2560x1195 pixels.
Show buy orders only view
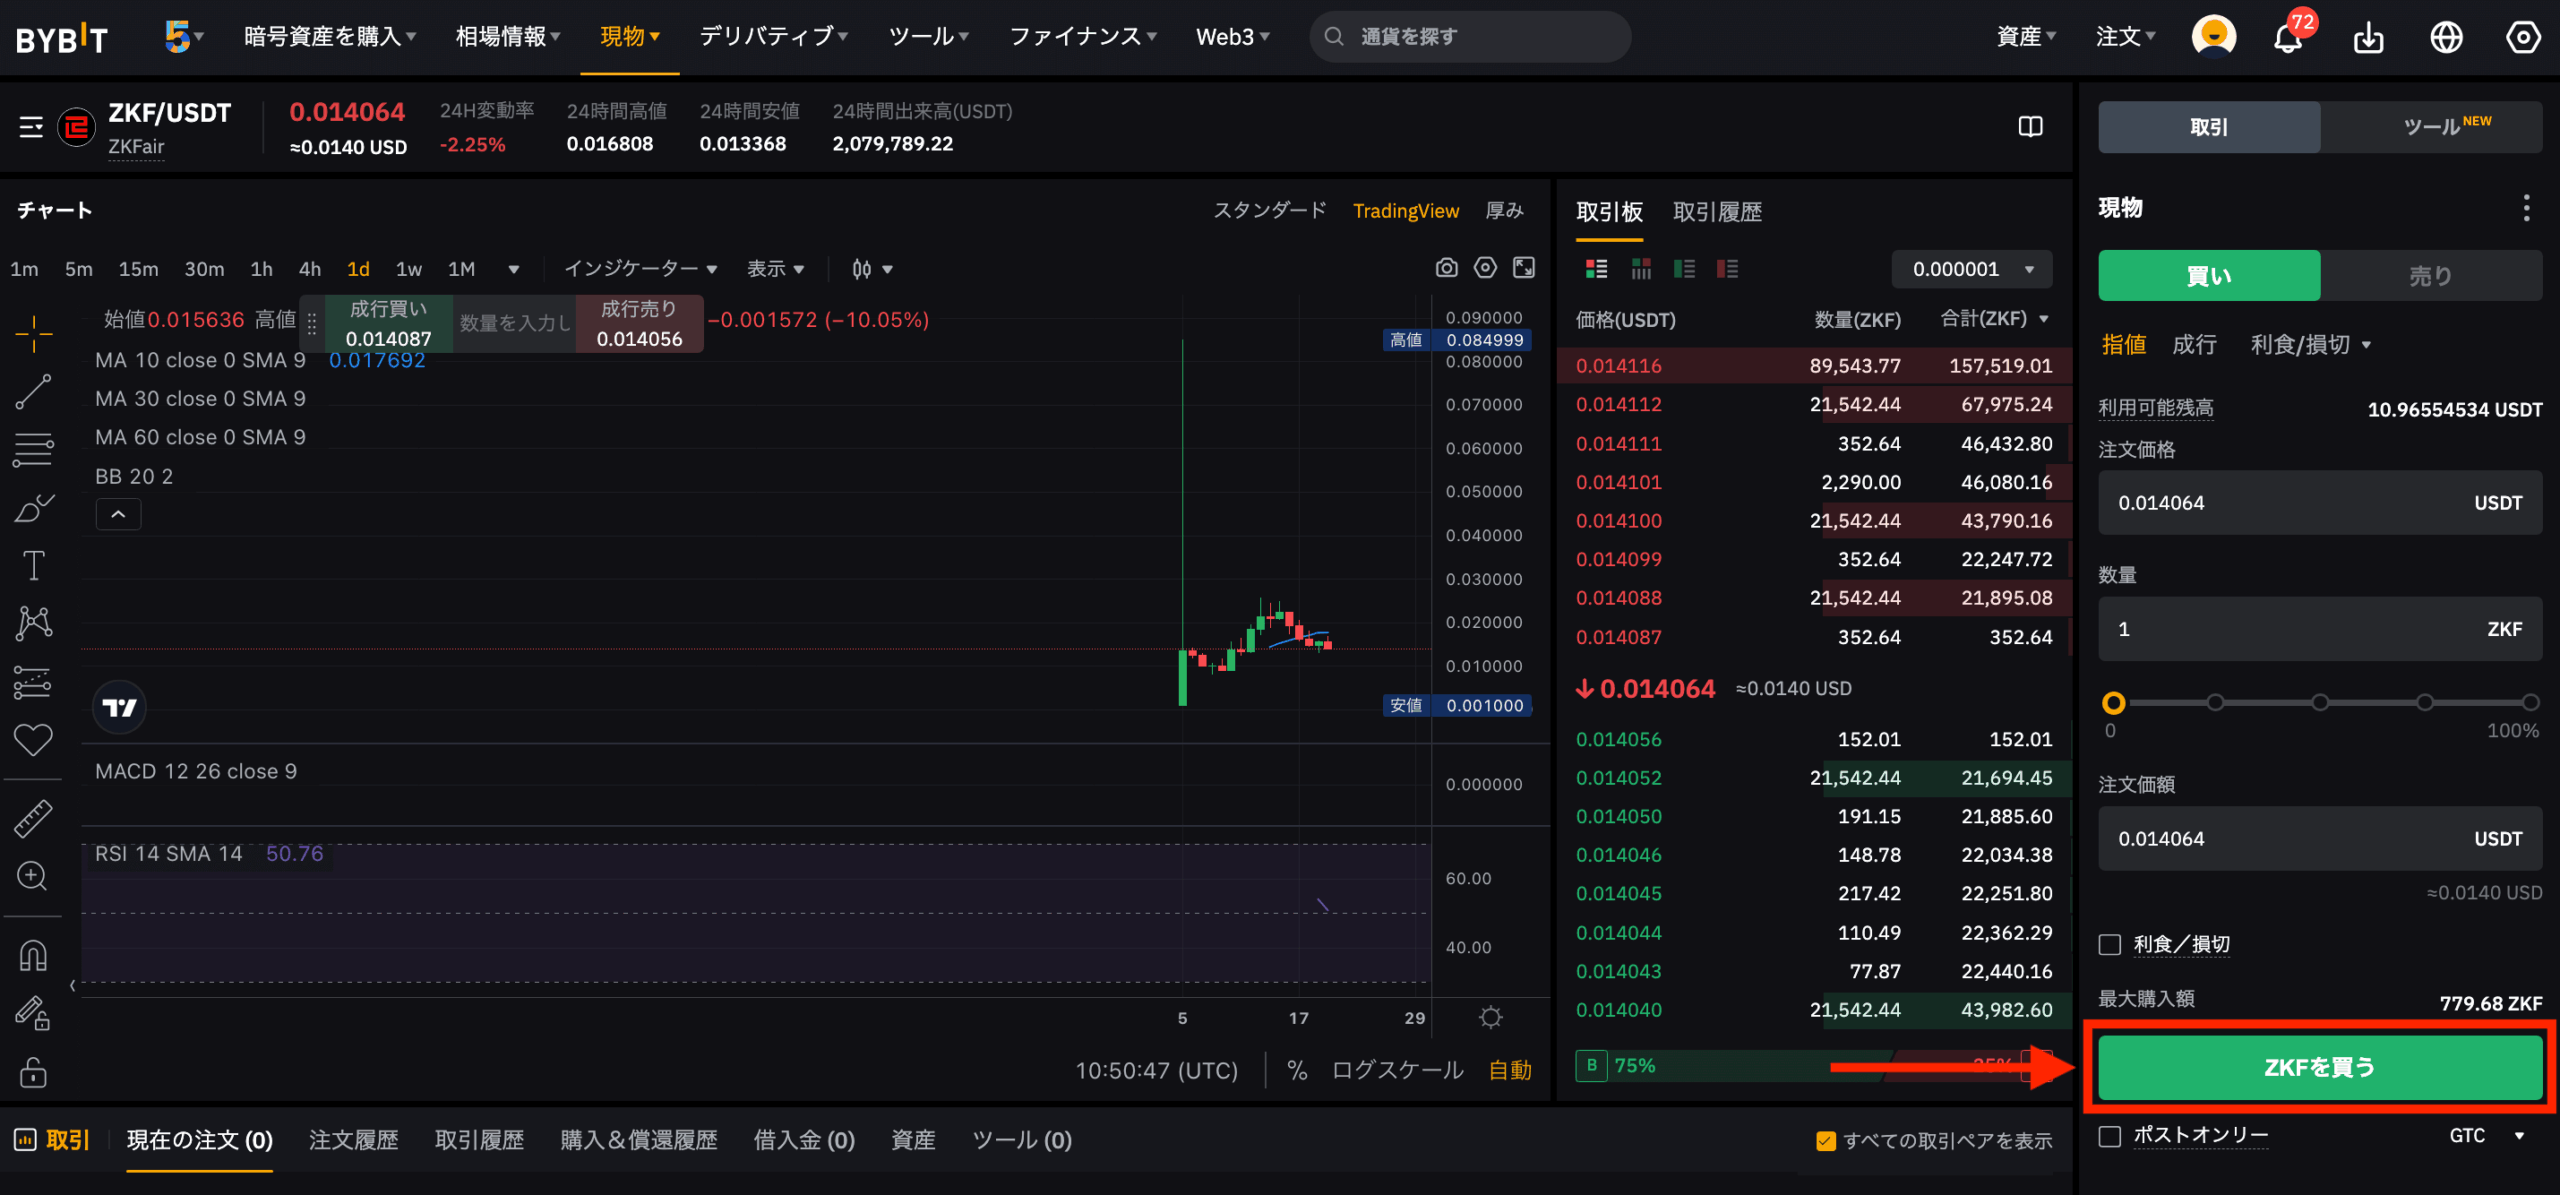[x=1684, y=269]
